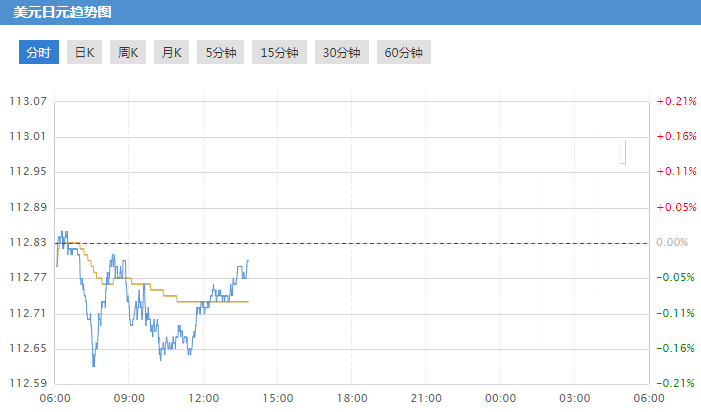Viewport: 701px width, 412px height.
Task: Click the 15:00 time axis label
Action: 278,398
